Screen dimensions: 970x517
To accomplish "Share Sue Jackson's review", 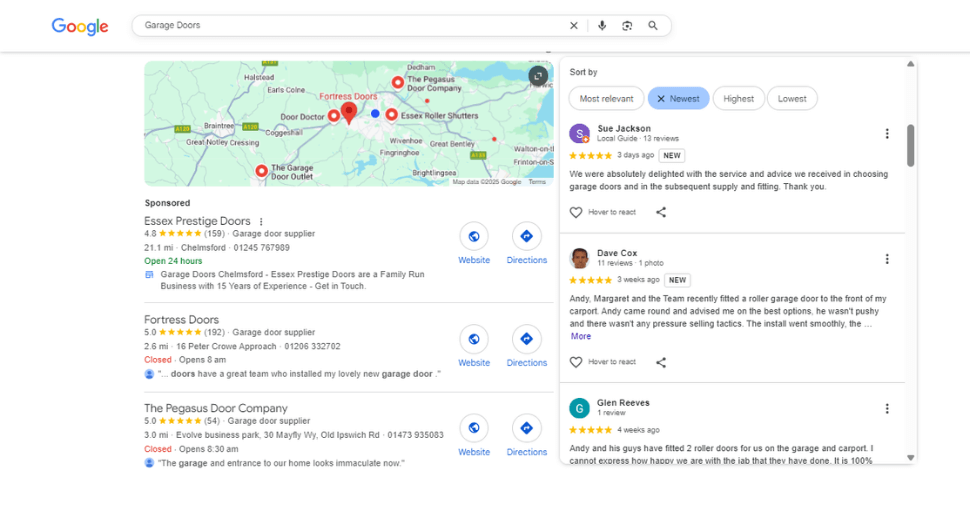I will coord(661,212).
